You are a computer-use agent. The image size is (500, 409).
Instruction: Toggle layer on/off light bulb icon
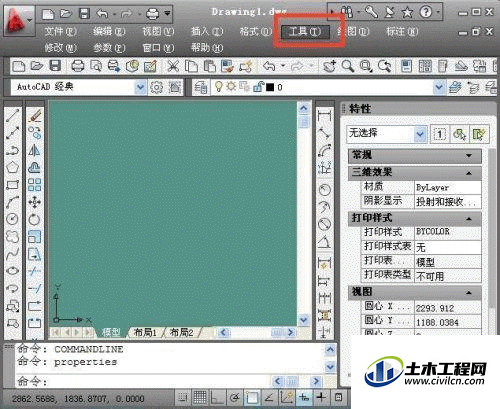click(x=219, y=87)
